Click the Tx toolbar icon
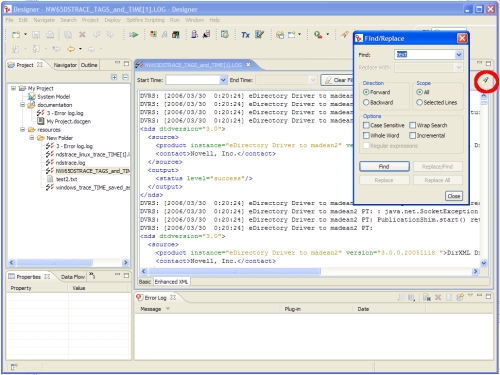The height and width of the screenshot is (375, 500). pos(245,35)
